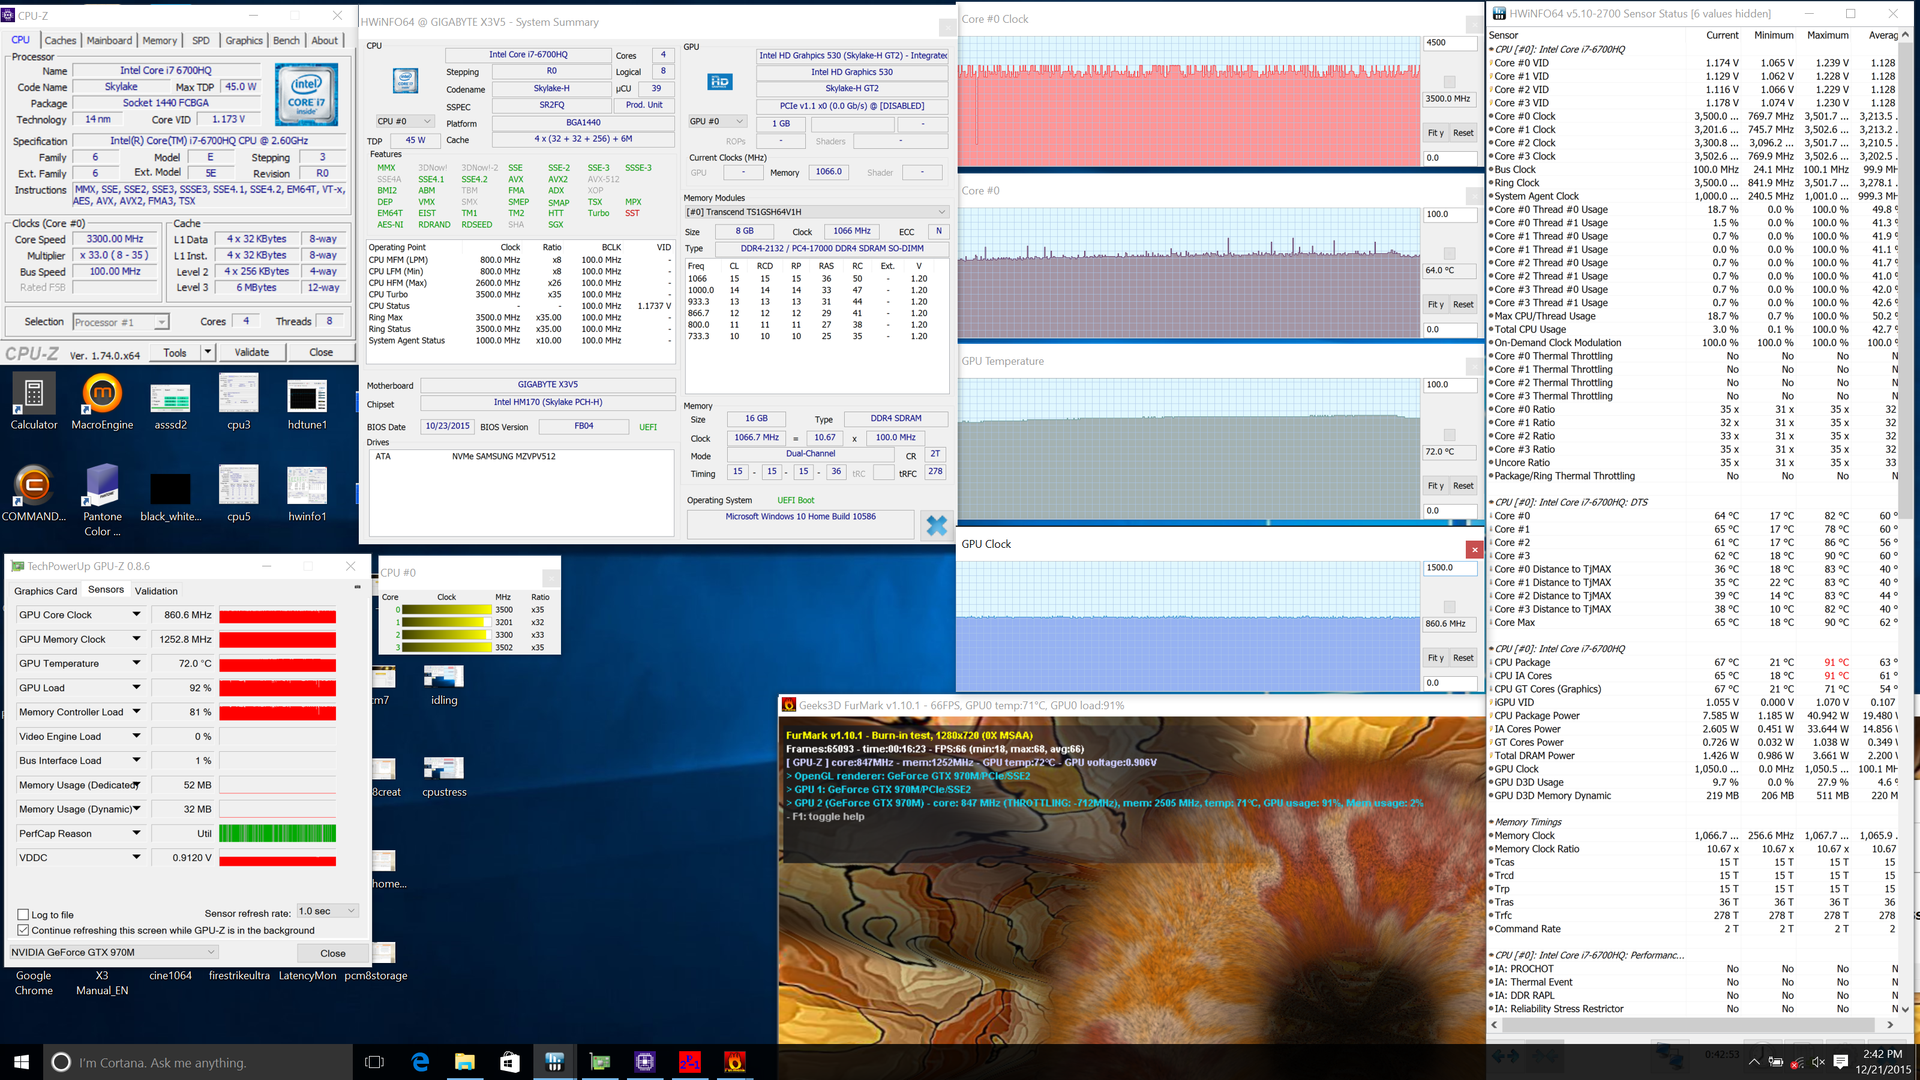This screenshot has height=1080, width=1920.
Task: Open the NVIDIA GeForce GTX 970M selector
Action: pyautogui.click(x=113, y=952)
